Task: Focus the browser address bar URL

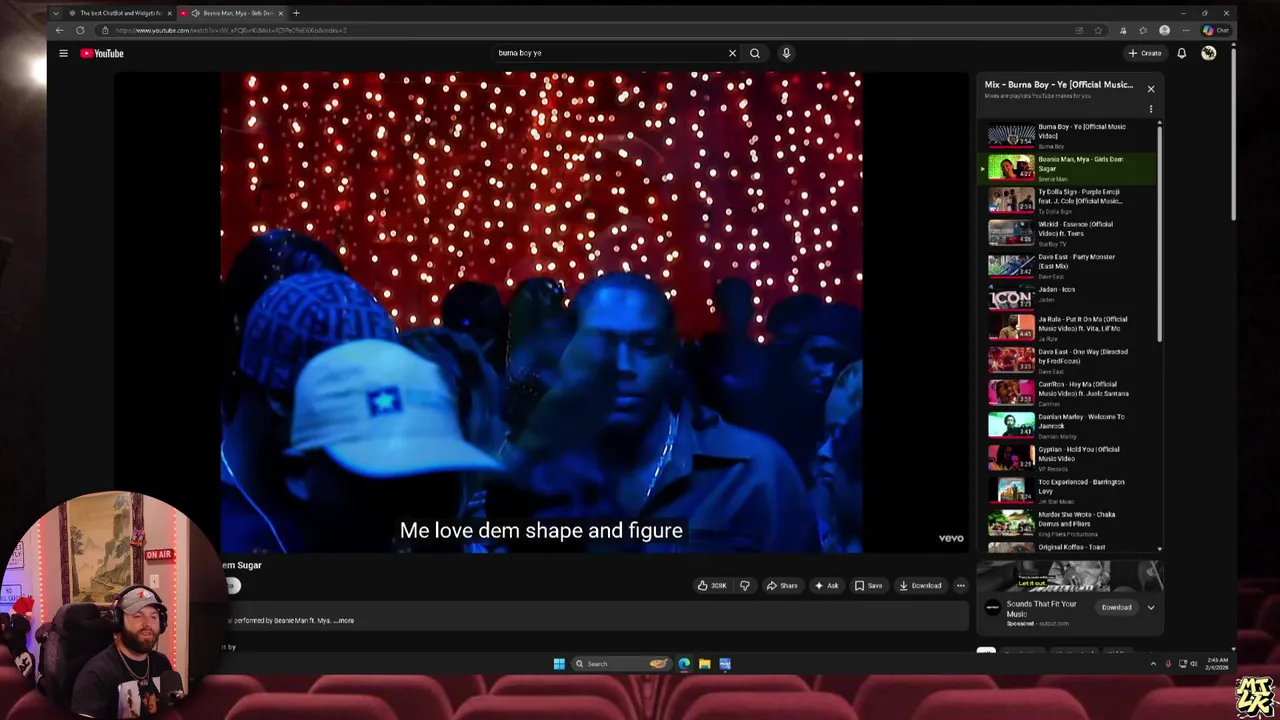Action: pos(231,30)
